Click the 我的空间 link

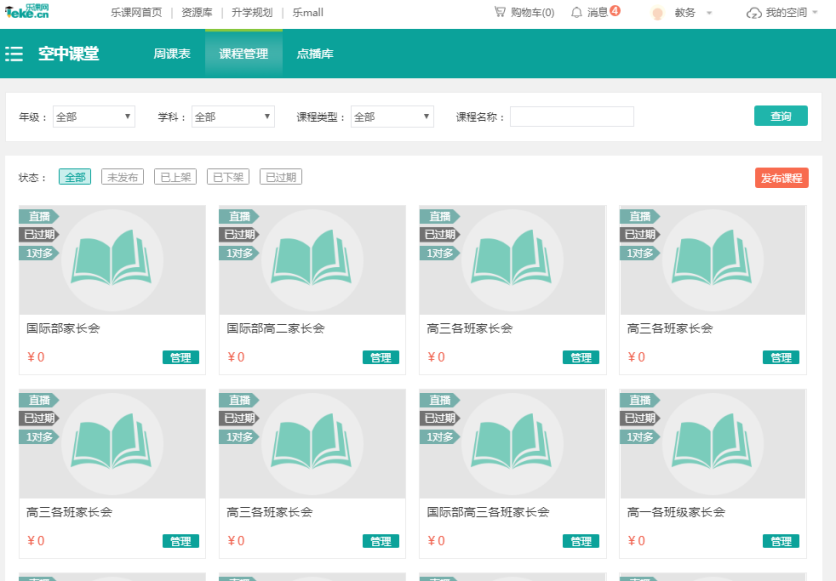point(786,12)
